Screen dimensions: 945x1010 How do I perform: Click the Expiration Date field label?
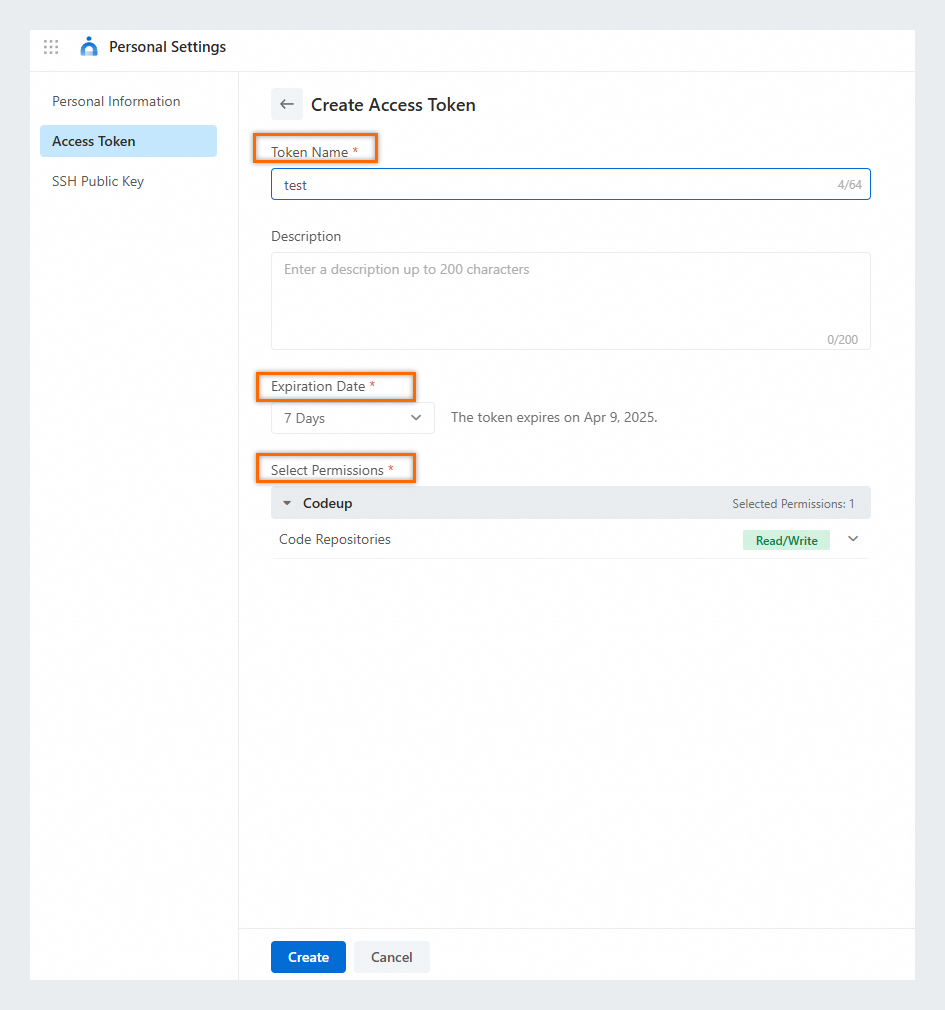318,386
